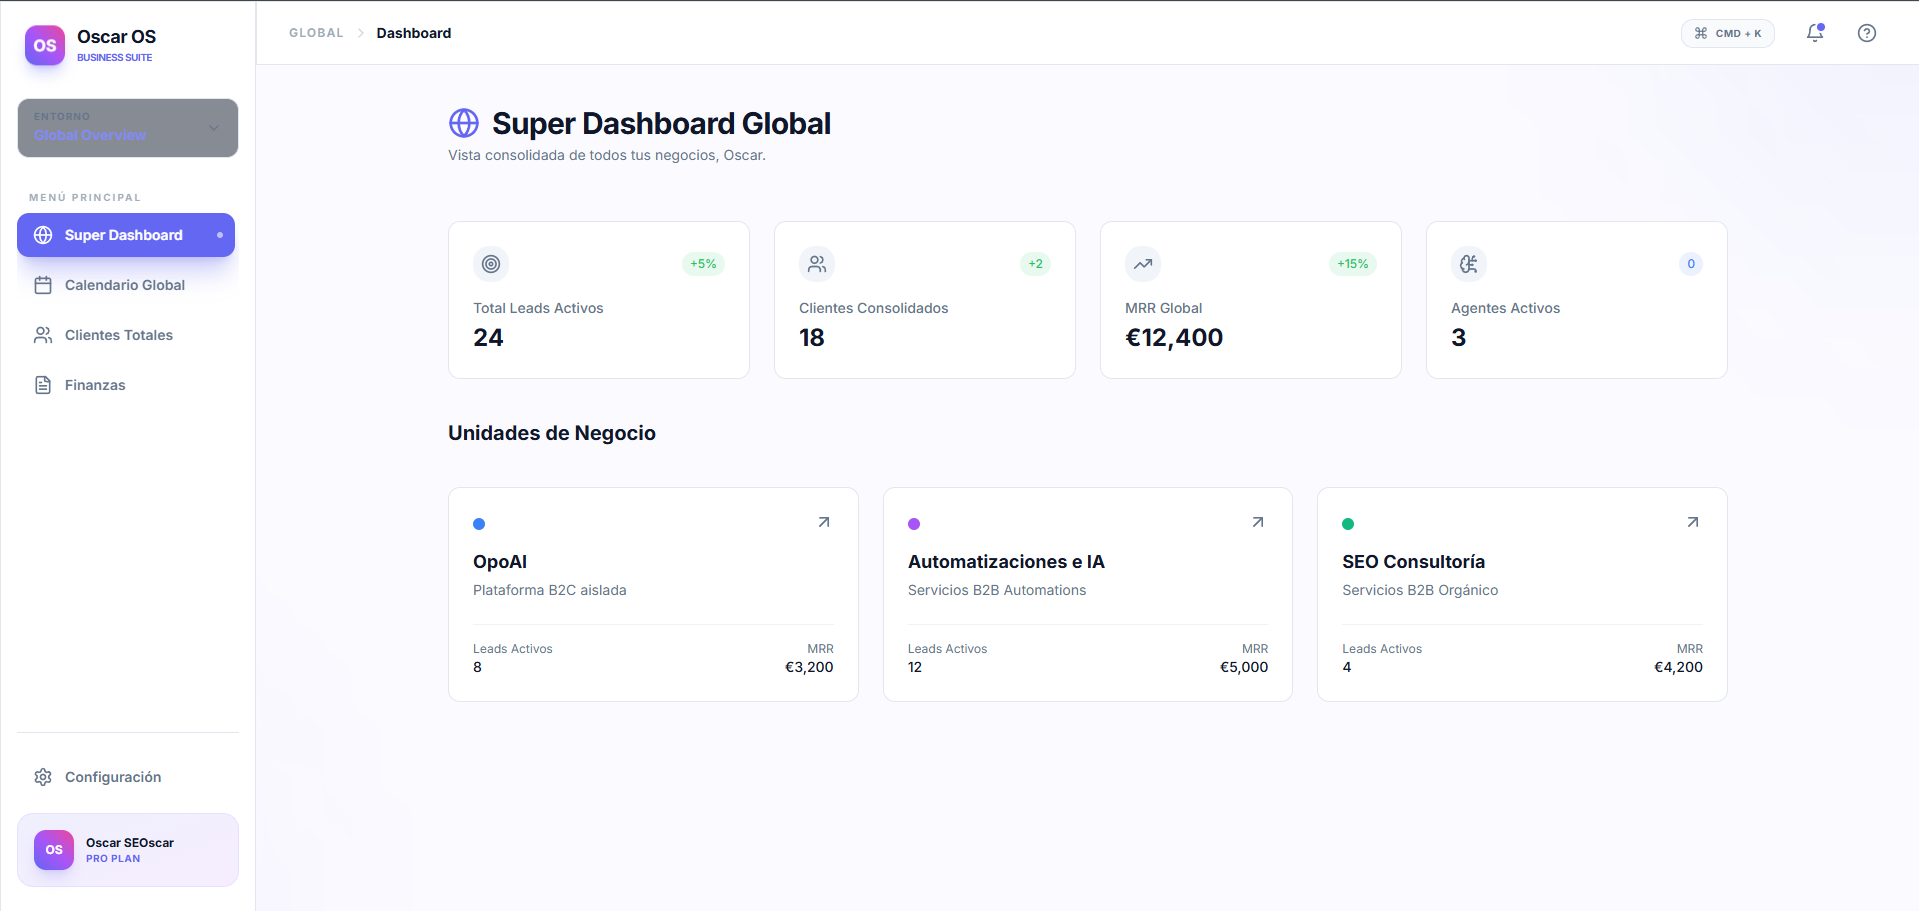Click the notifications bell icon
Screen dimensions: 1919x911
pyautogui.click(x=1814, y=33)
